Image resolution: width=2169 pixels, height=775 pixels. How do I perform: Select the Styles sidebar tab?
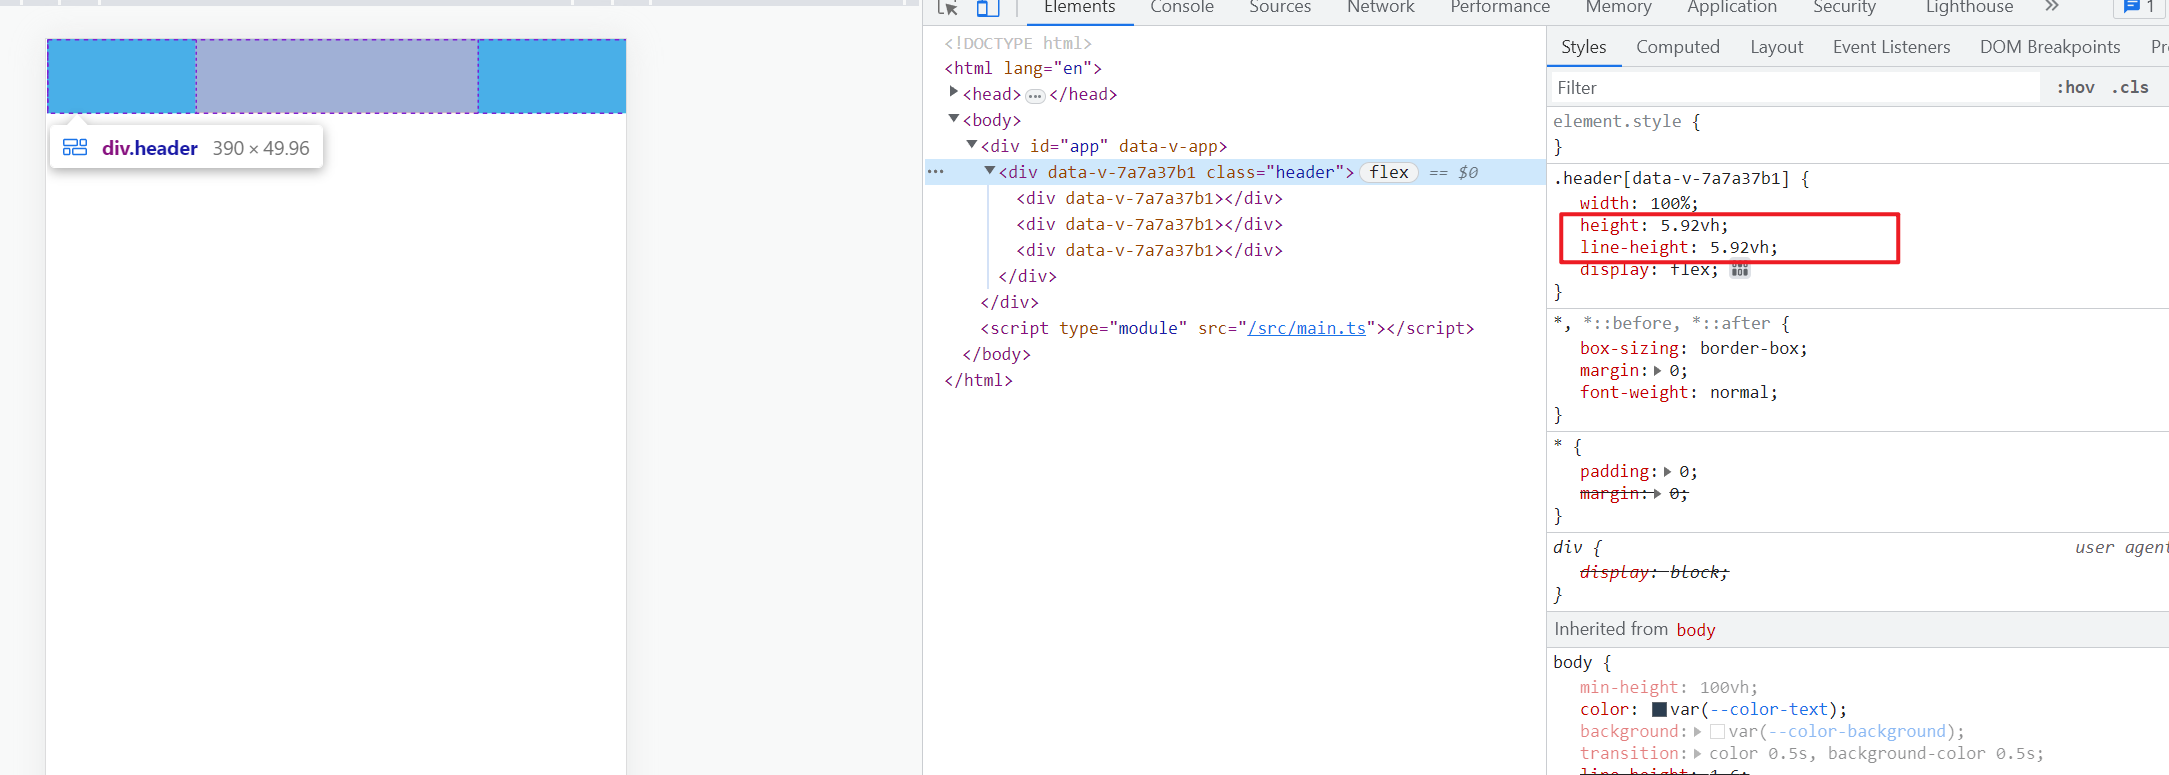tap(1584, 47)
